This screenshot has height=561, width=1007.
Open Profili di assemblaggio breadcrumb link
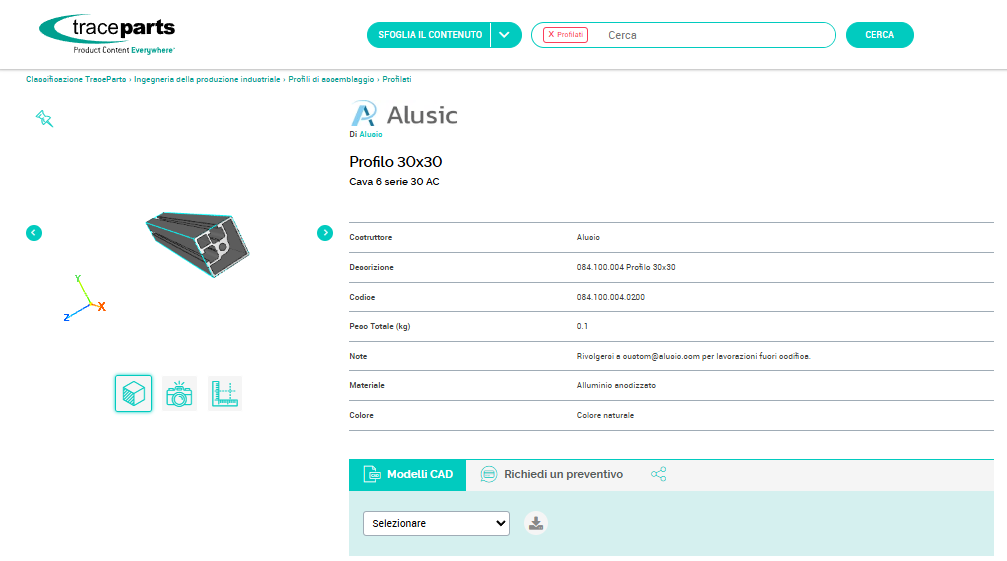331,80
